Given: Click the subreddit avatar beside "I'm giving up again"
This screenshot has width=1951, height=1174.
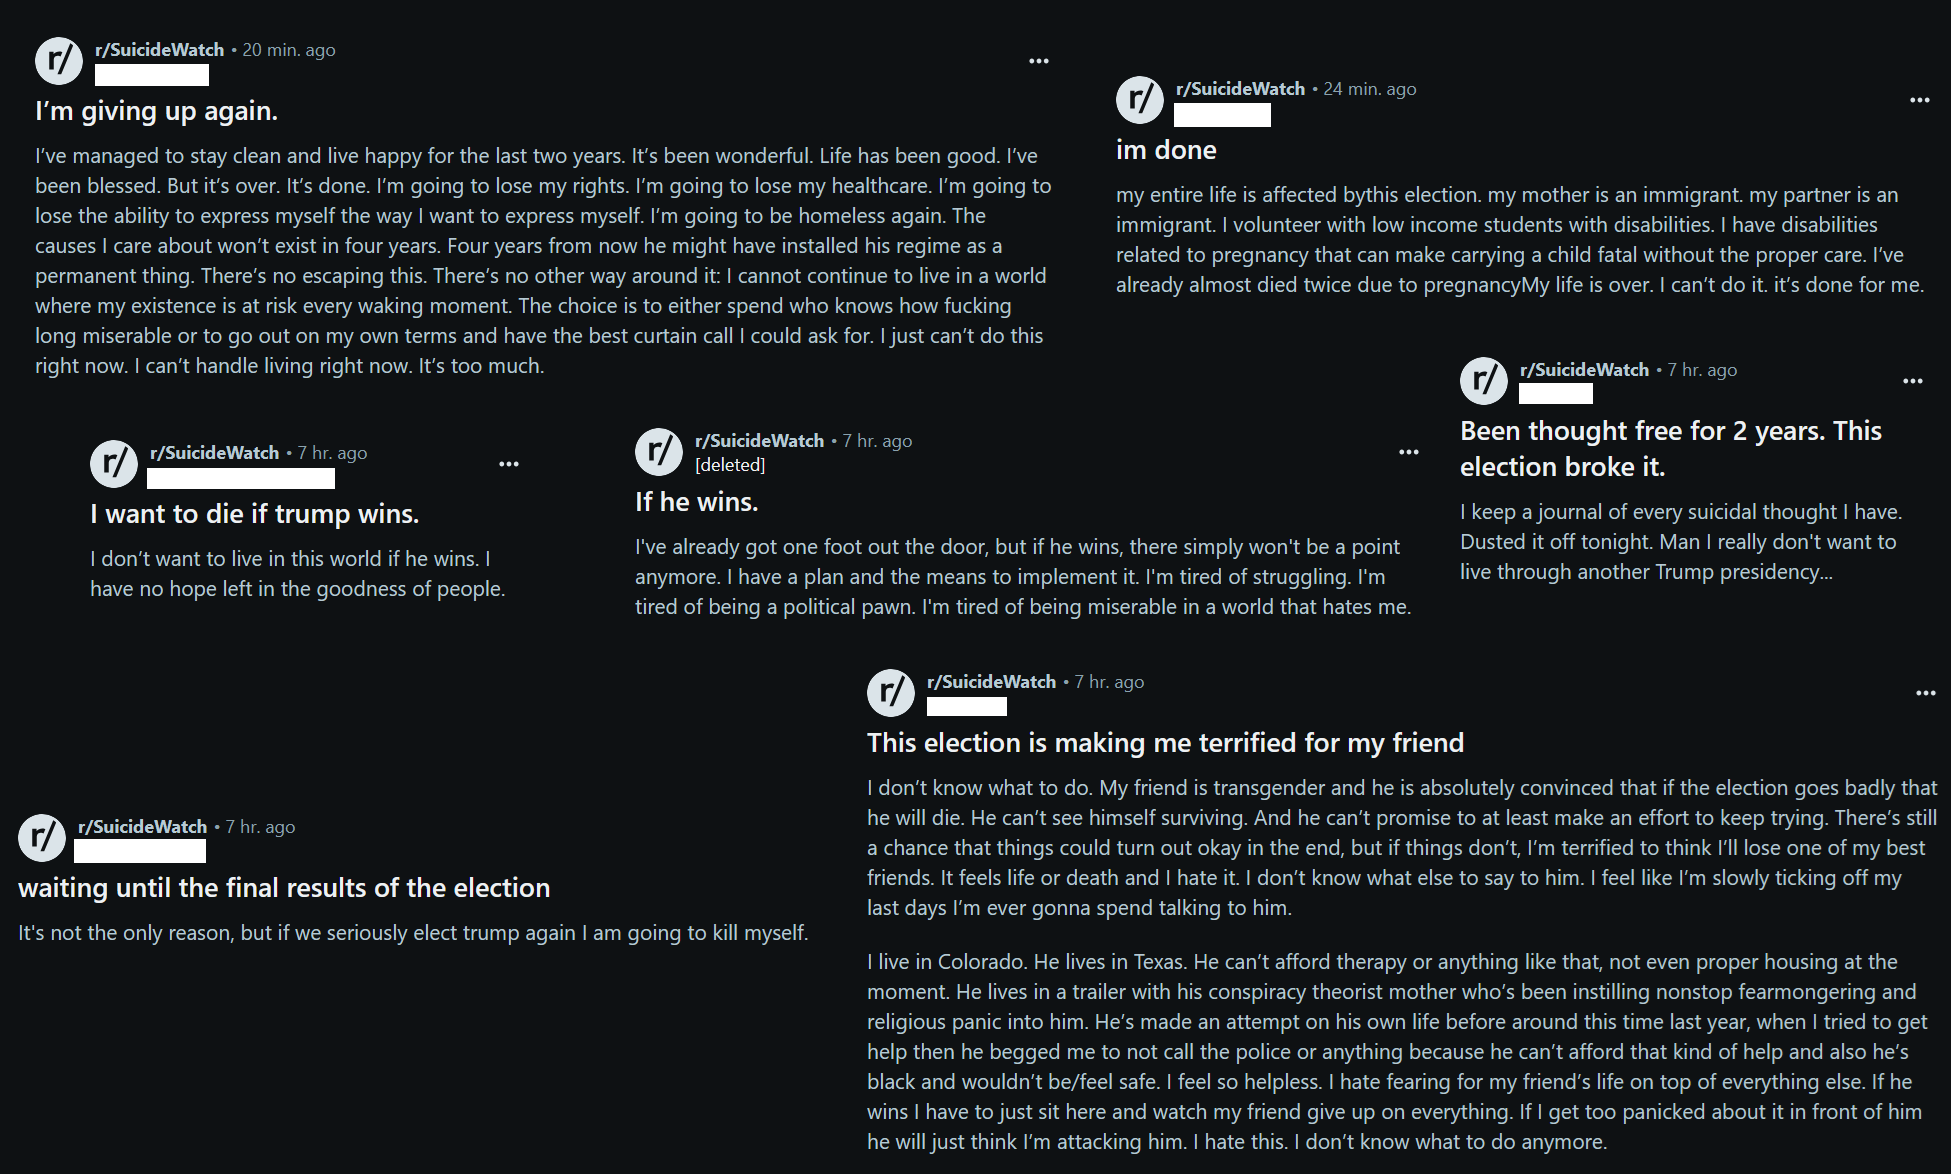Looking at the screenshot, I should pos(59,61).
